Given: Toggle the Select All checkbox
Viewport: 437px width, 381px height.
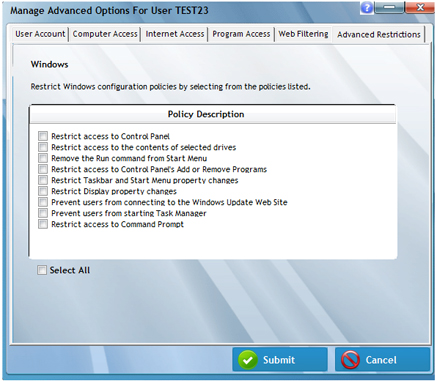Looking at the screenshot, I should pos(42,270).
